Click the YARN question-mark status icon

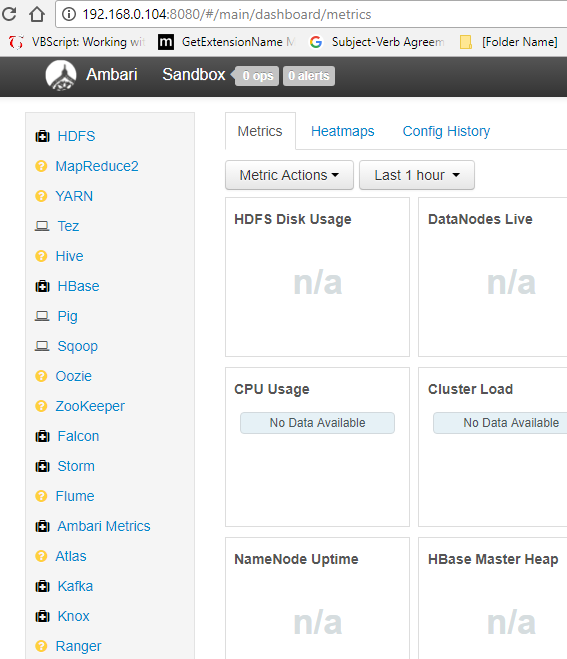tap(41, 196)
